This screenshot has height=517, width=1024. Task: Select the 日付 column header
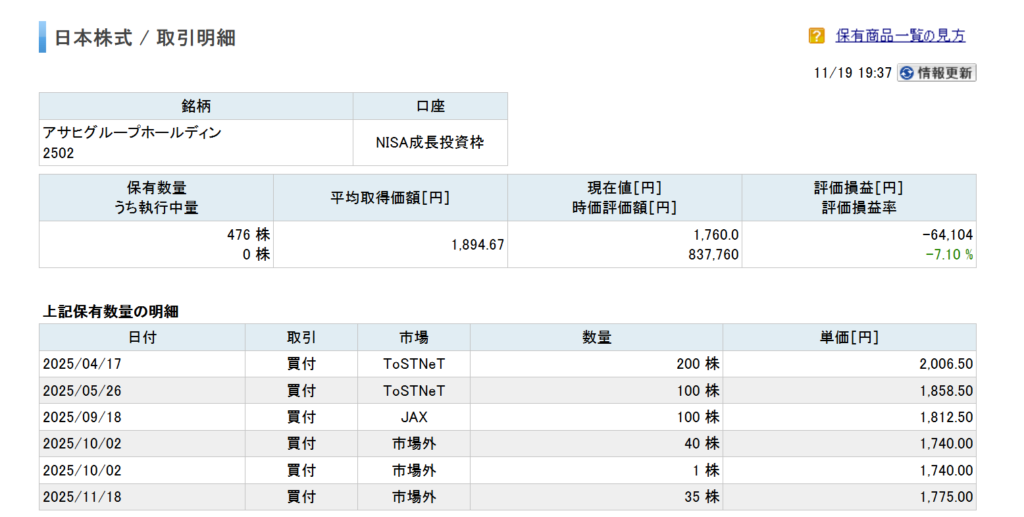tap(142, 337)
